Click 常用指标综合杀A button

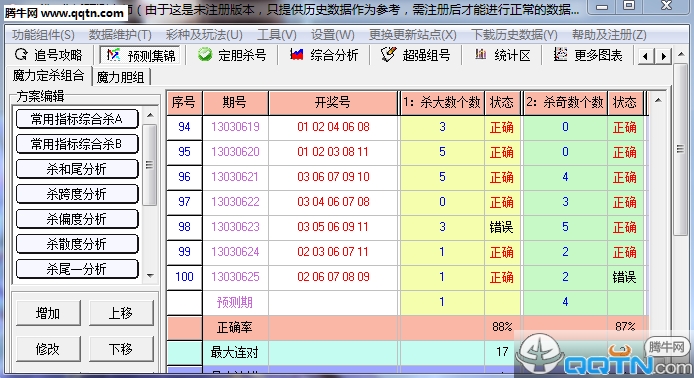77,119
